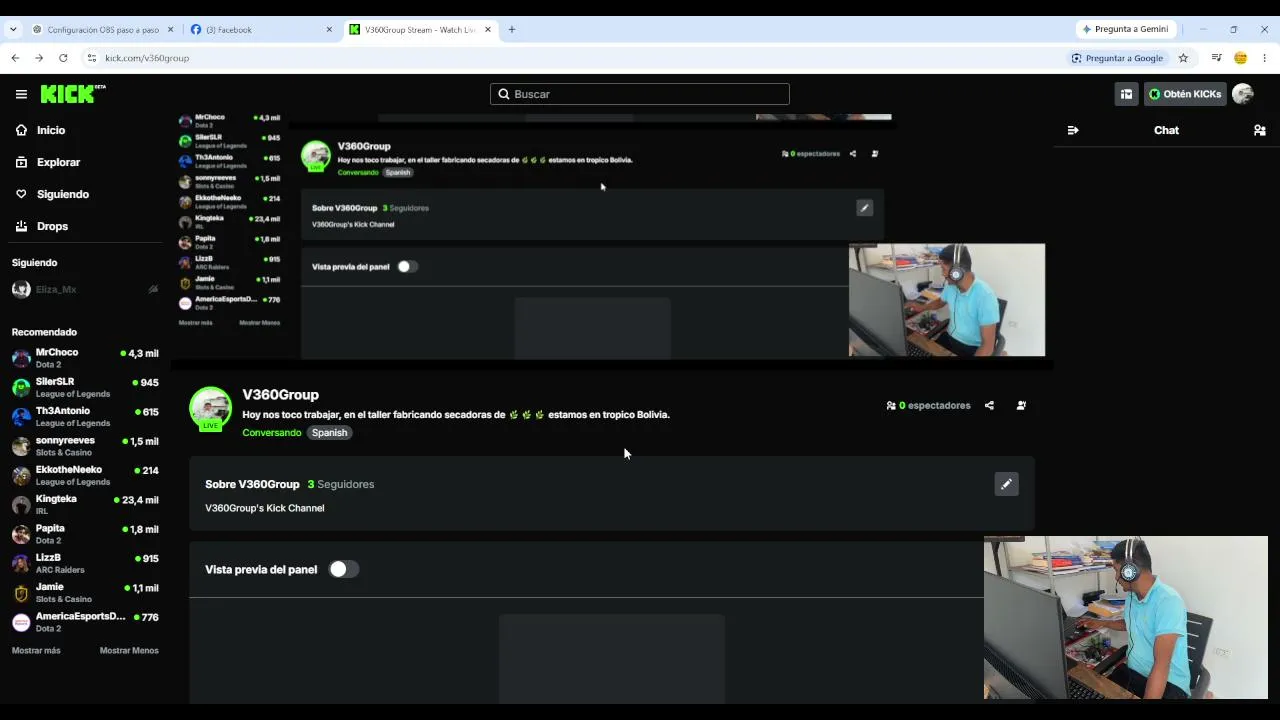Click the 3 Seguidores text

click(x=341, y=484)
